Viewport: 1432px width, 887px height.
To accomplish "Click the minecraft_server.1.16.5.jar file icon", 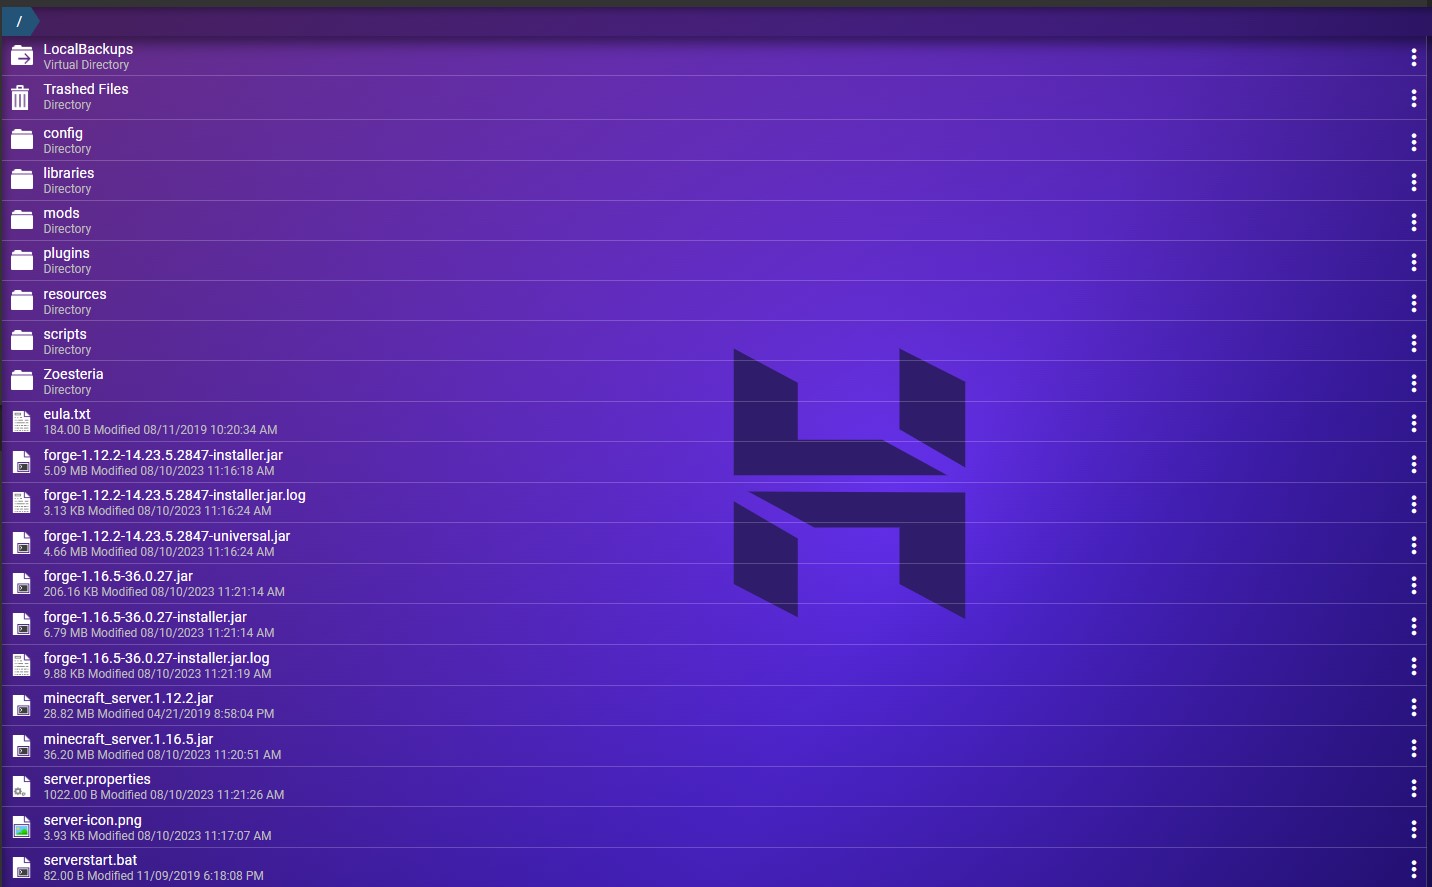I will pos(22,747).
